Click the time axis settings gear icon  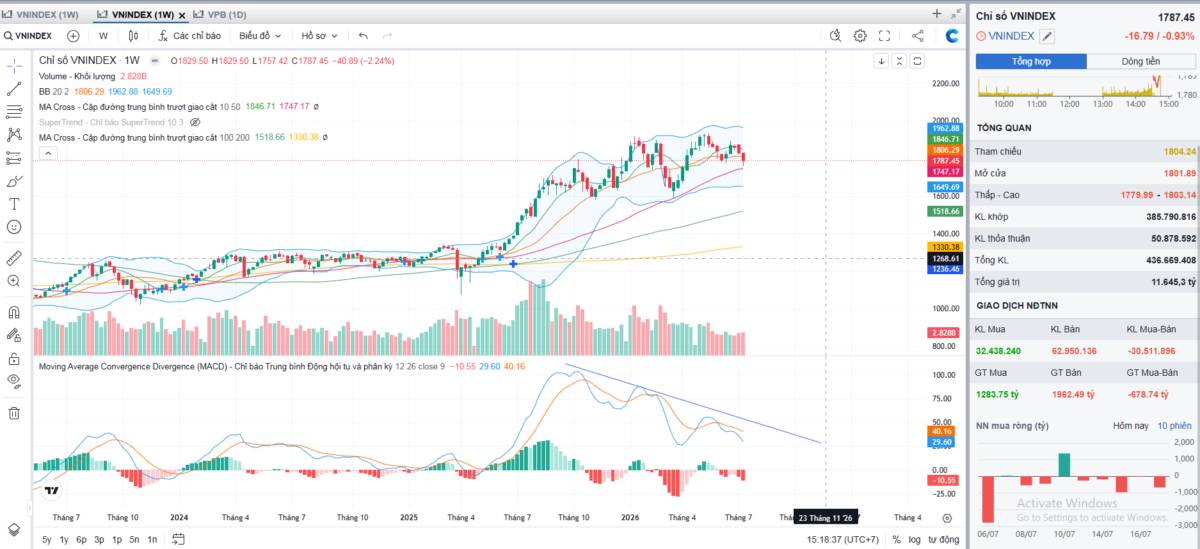pyautogui.click(x=946, y=517)
